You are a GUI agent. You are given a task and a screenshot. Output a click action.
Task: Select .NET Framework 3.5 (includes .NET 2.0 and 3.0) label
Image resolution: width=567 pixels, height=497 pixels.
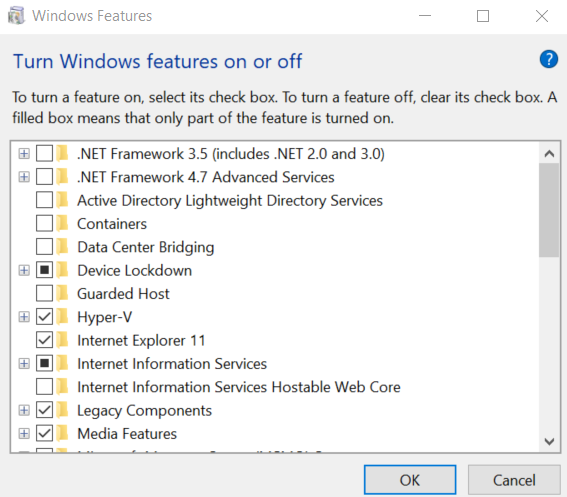[x=231, y=154]
